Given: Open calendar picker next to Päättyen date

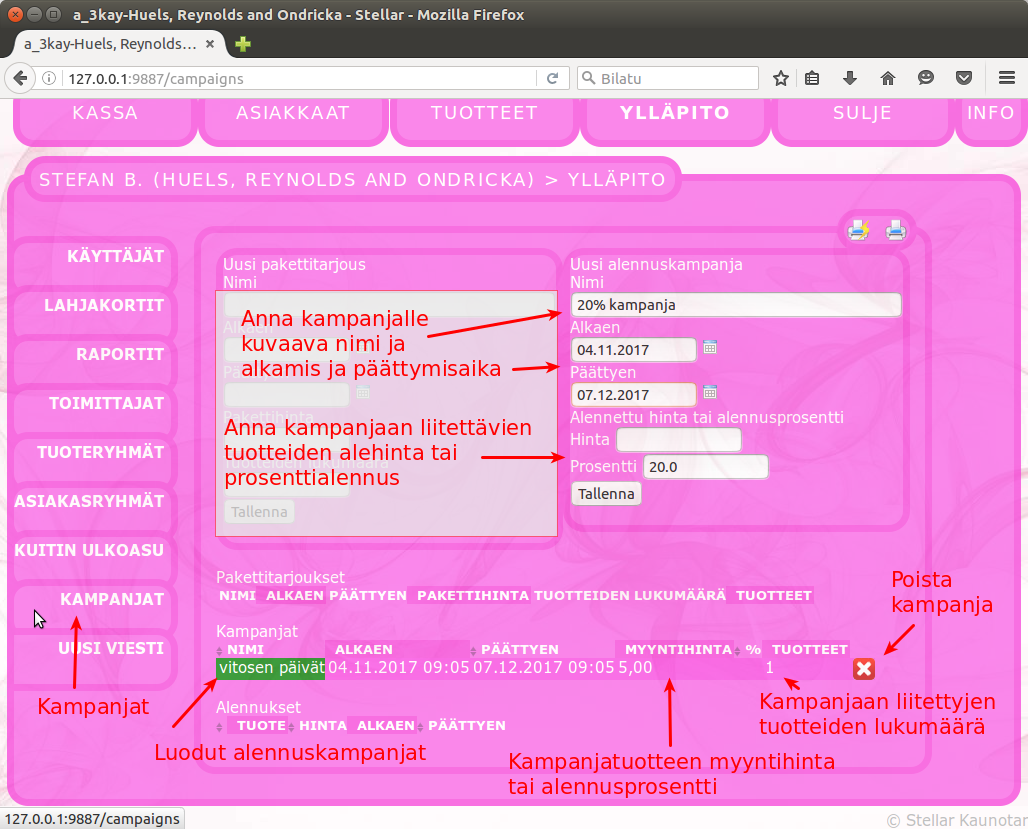Looking at the screenshot, I should point(710,392).
